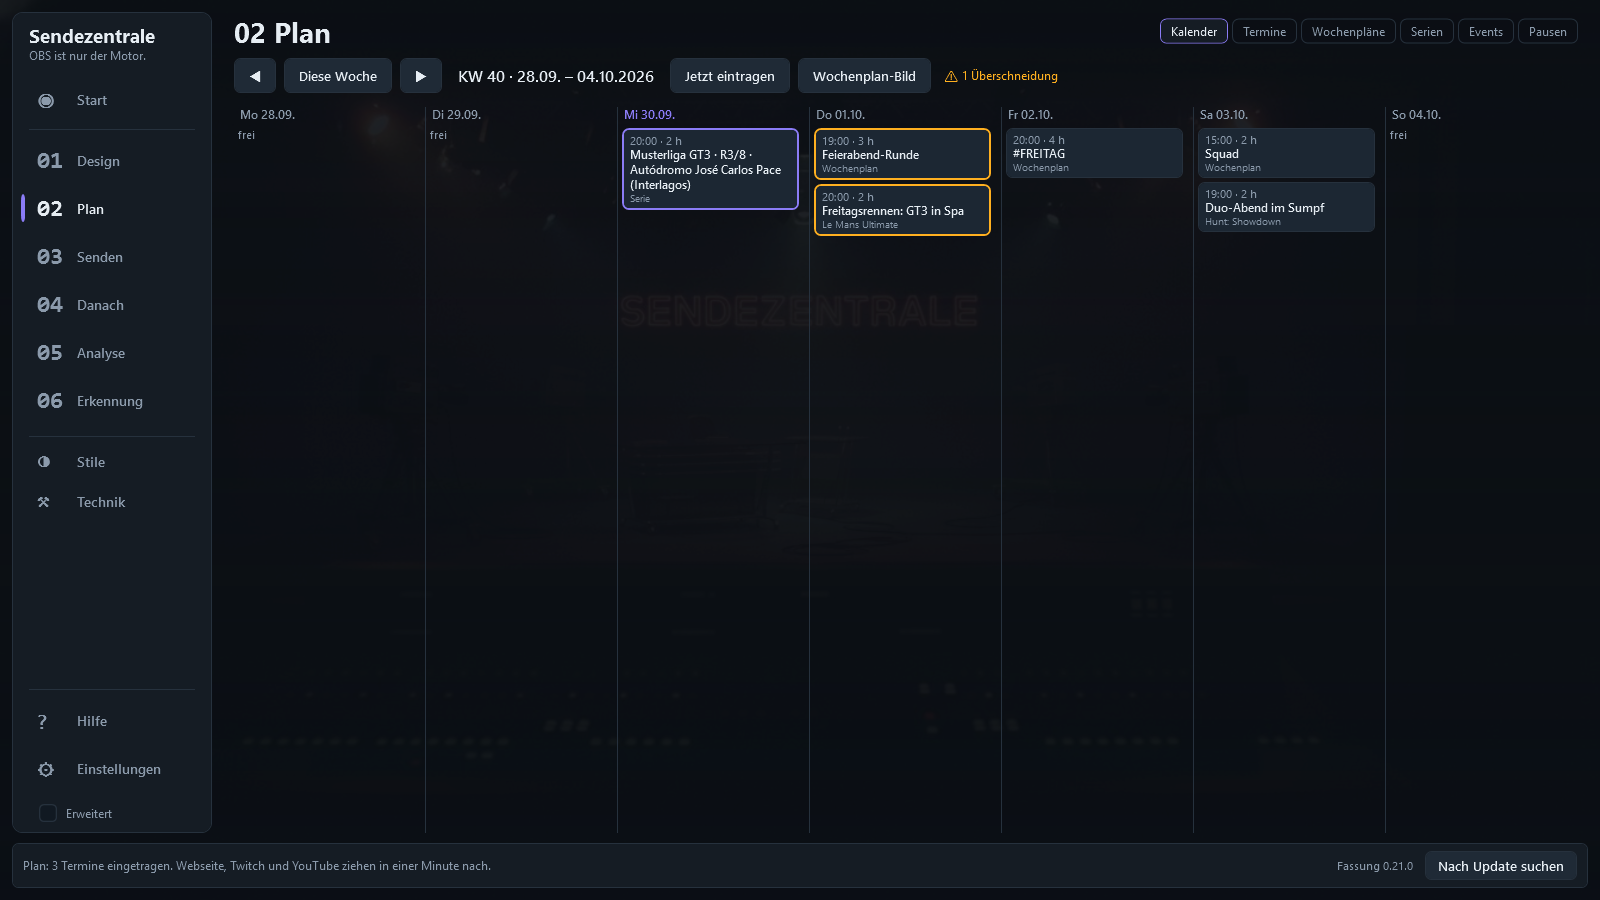Click the Jetzt eintragen button
Screen dimensions: 1600x900
730,76
